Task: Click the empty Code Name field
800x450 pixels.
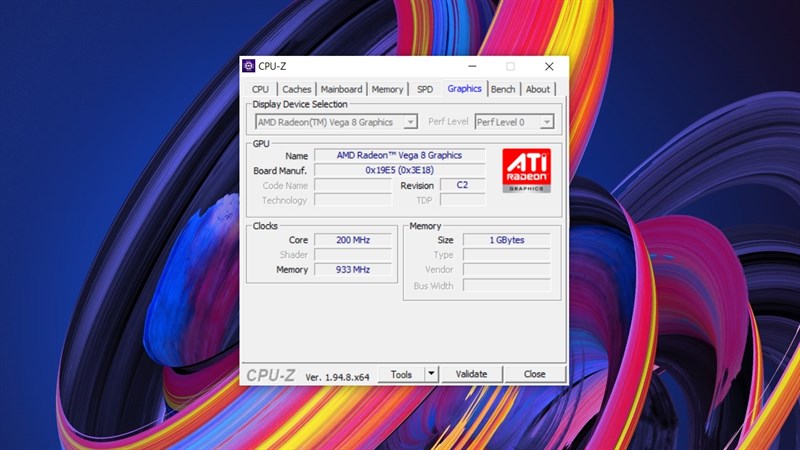Action: 353,185
